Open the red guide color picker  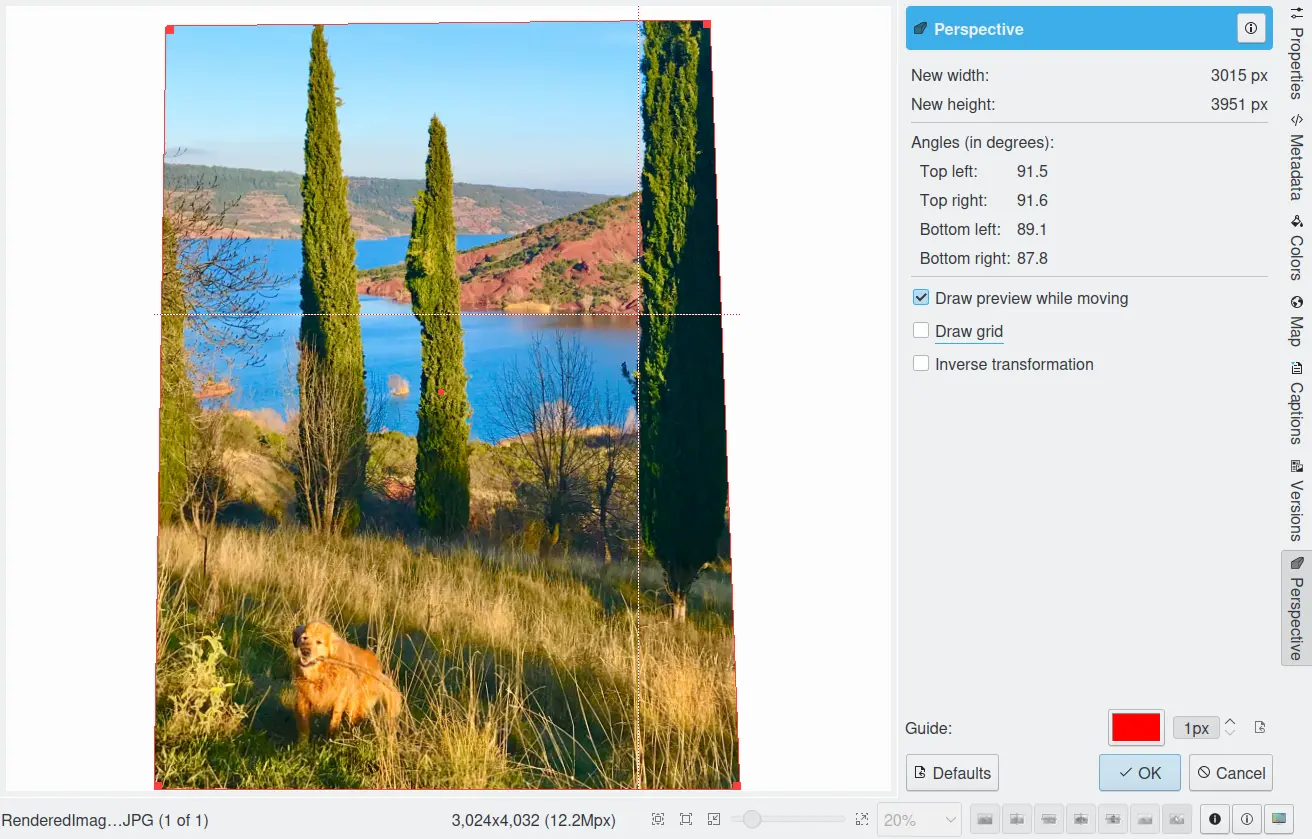tap(1136, 728)
